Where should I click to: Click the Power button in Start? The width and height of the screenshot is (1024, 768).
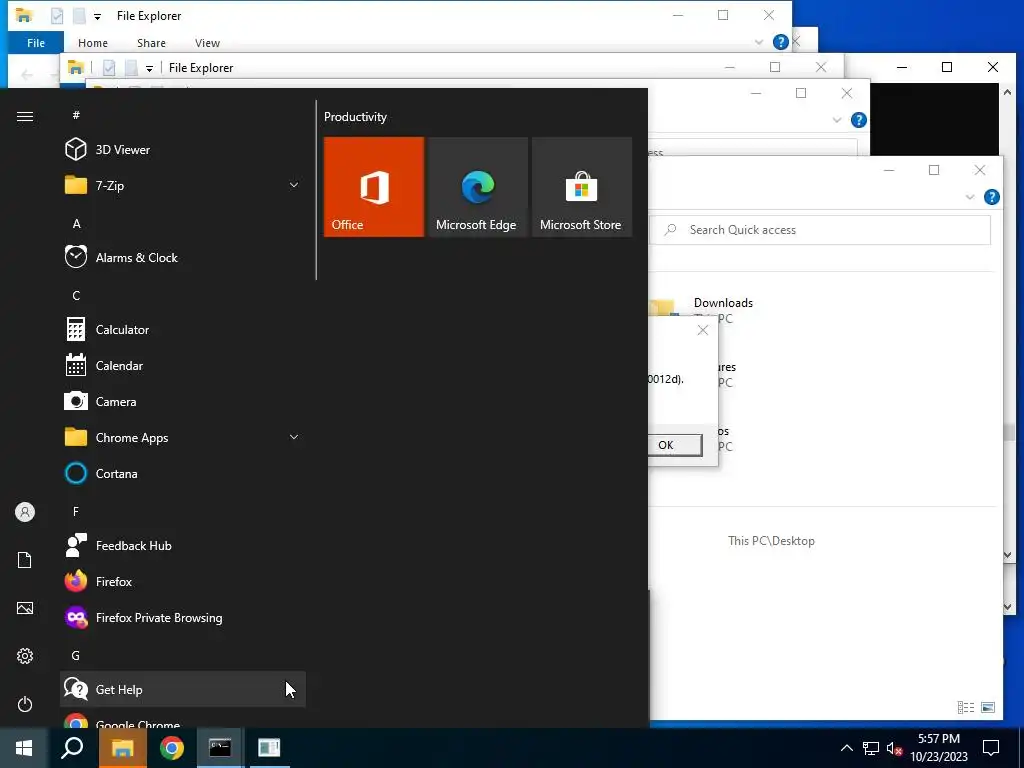pos(25,704)
